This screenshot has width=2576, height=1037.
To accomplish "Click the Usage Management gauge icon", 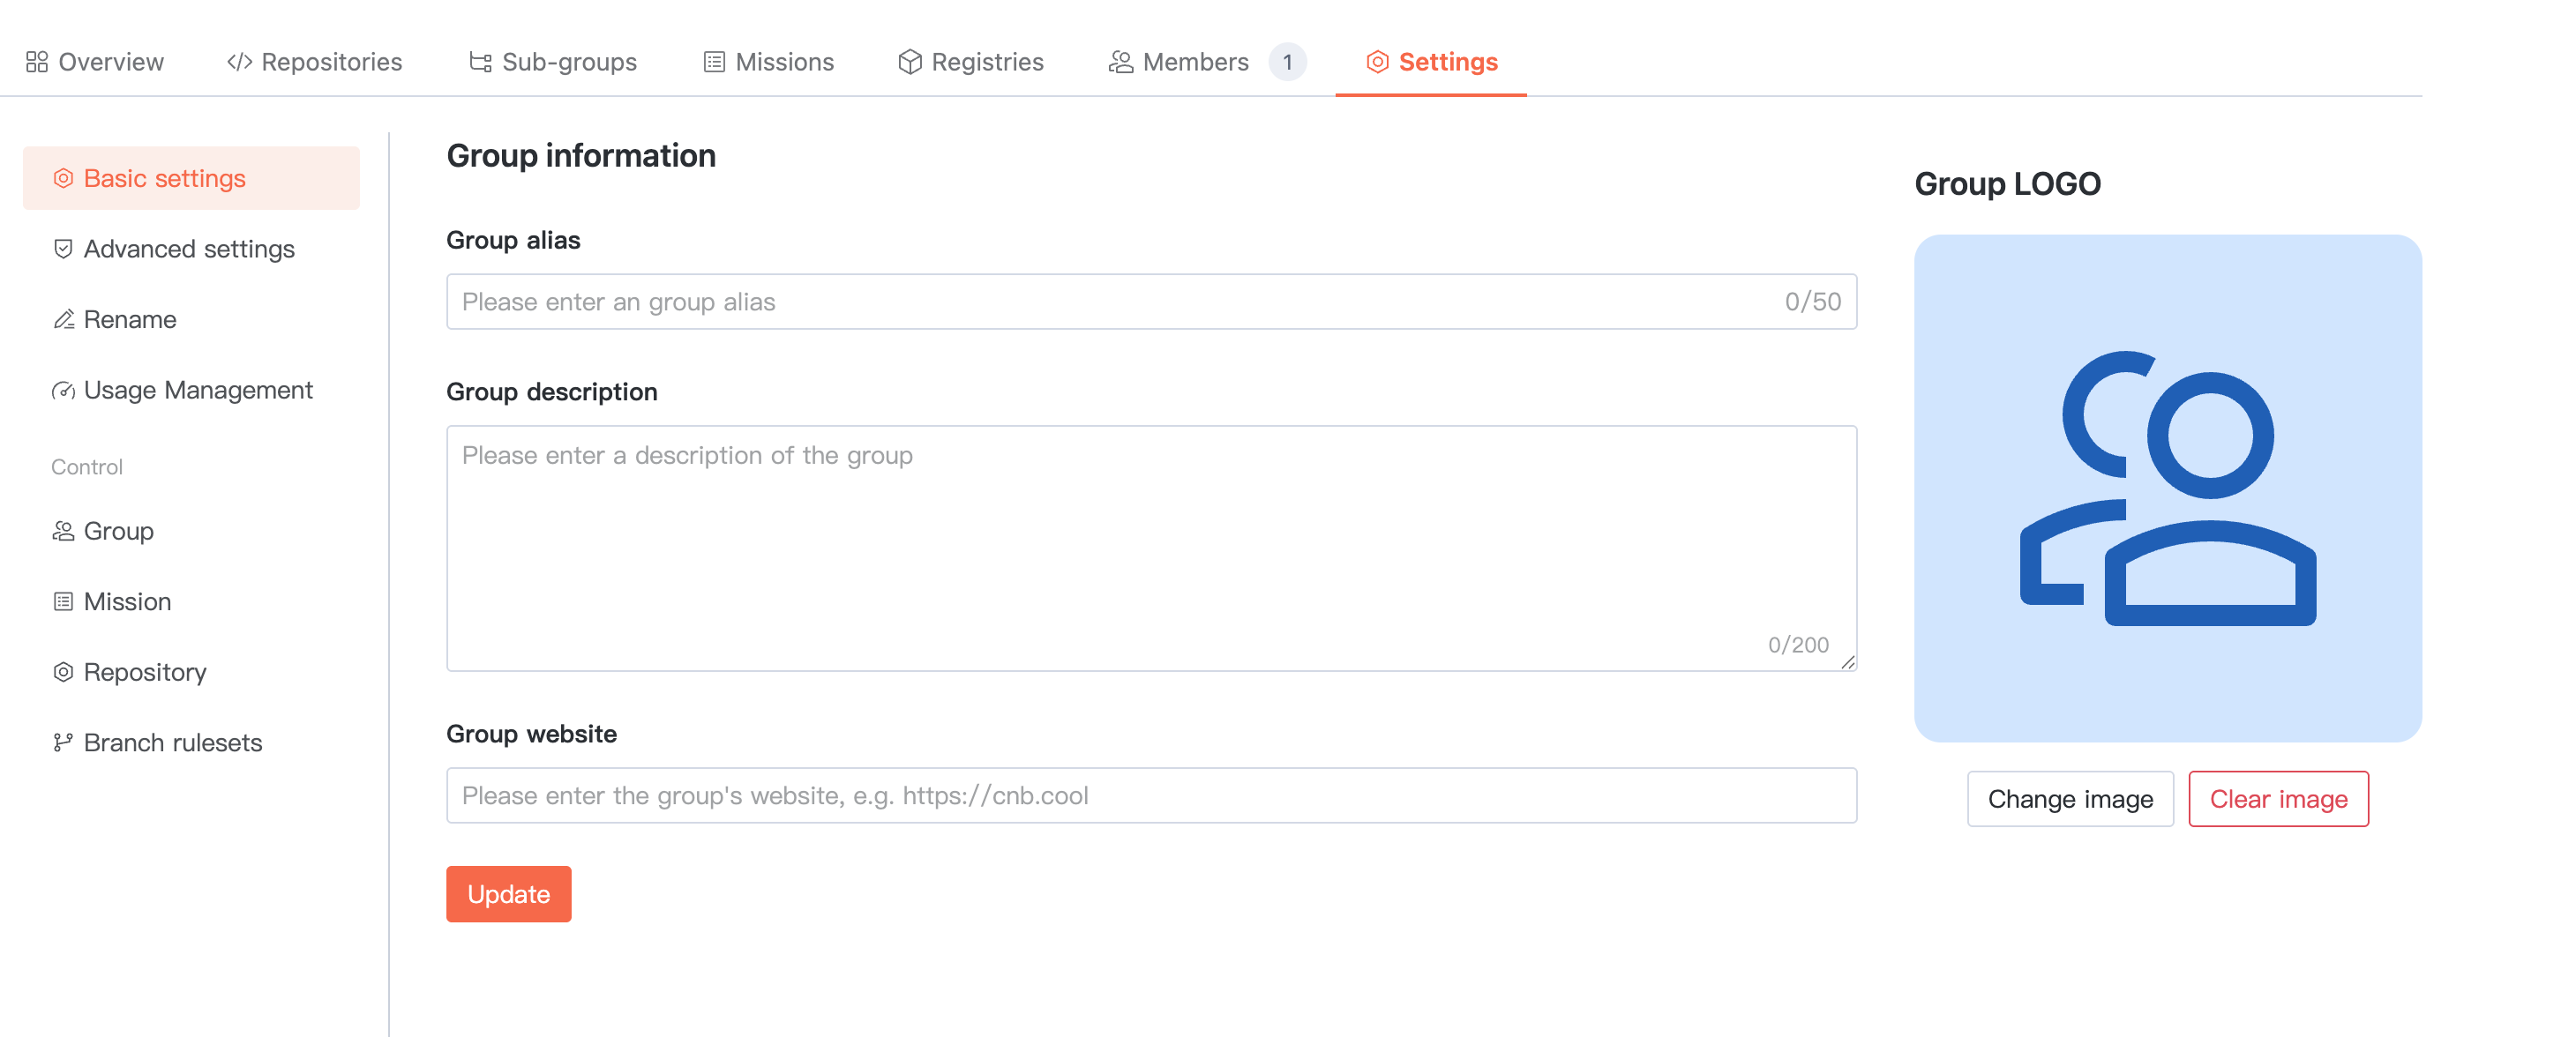I will (x=63, y=390).
